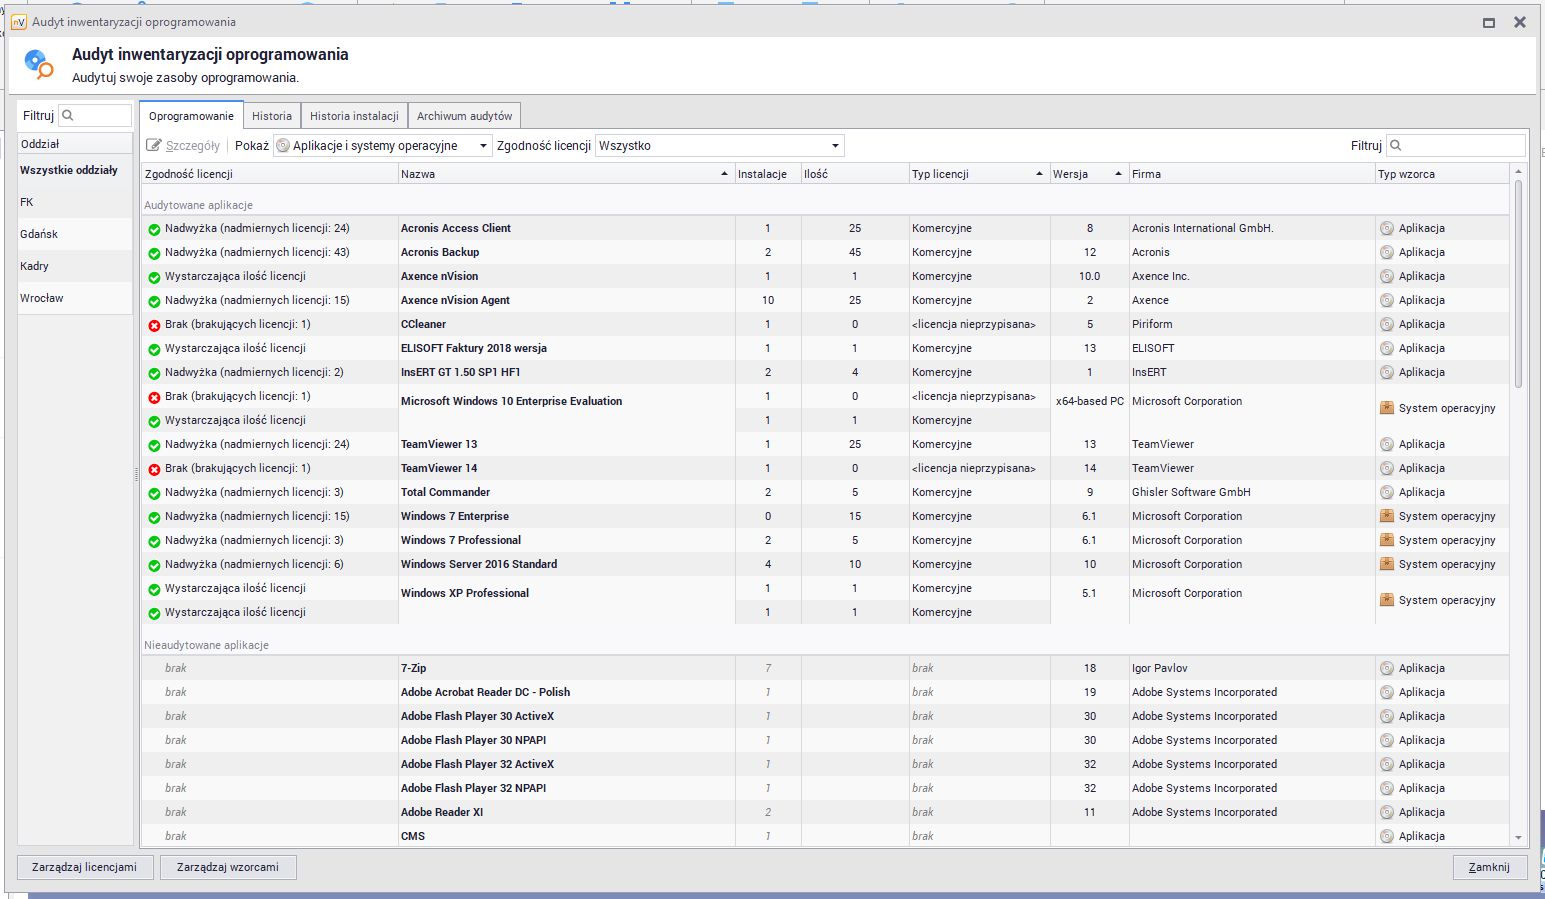Select the Kadry branch
Screen dimensions: 1545x899
point(75,266)
